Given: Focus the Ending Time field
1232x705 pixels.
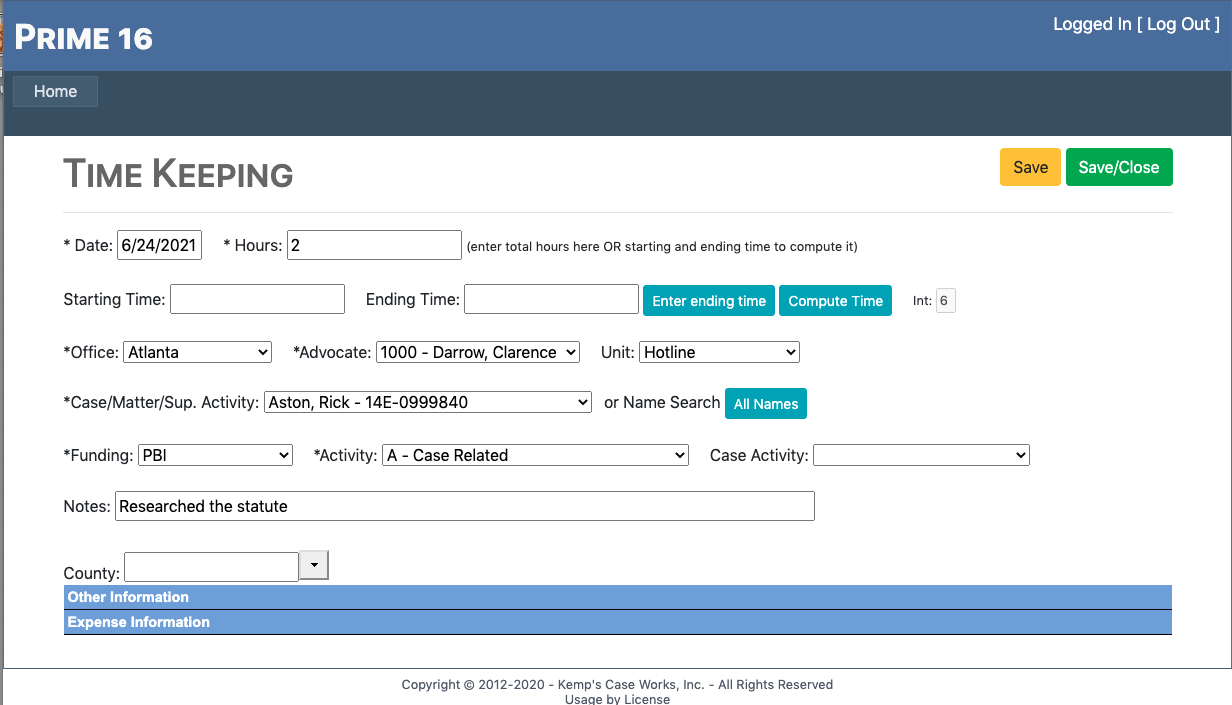Looking at the screenshot, I should coord(551,299).
